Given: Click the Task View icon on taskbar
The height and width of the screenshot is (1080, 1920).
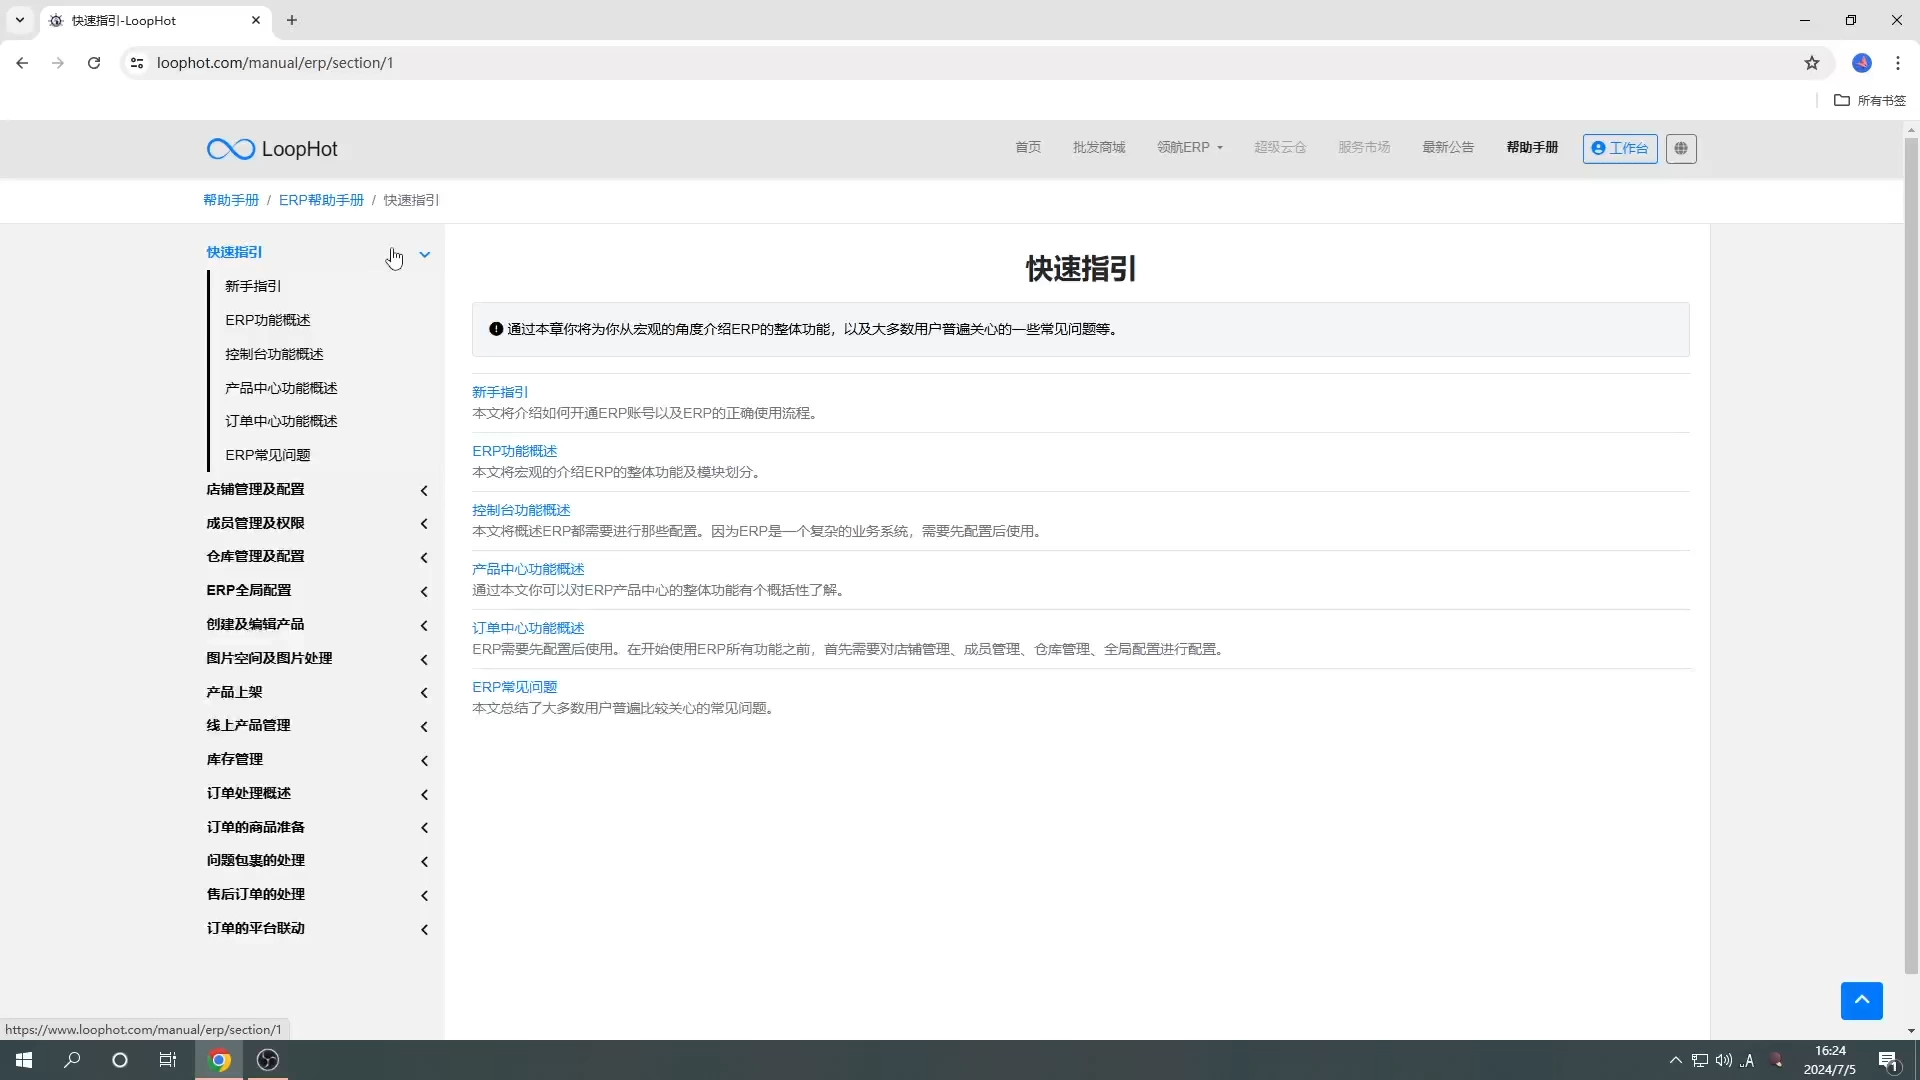Looking at the screenshot, I should coord(167,1060).
